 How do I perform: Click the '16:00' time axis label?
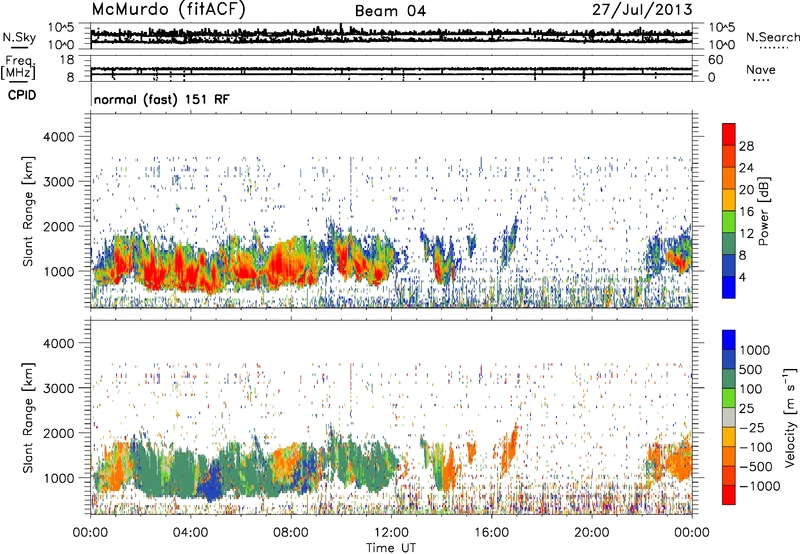(491, 533)
